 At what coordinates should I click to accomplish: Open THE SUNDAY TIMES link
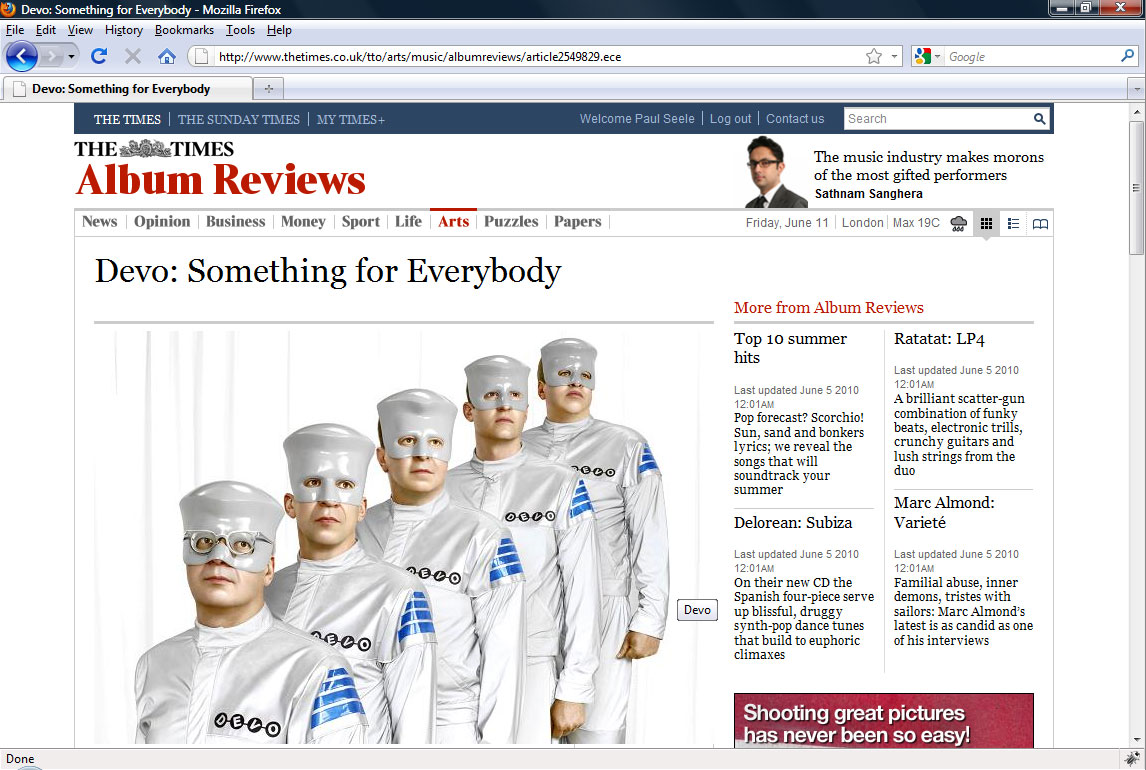coord(238,119)
